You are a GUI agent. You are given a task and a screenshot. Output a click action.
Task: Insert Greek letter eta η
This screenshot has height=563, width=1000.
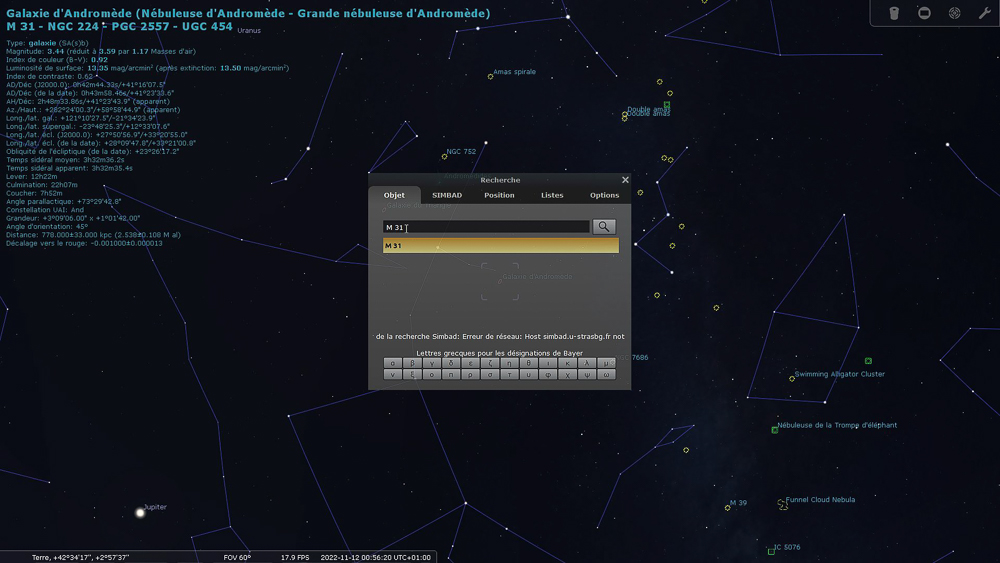pyautogui.click(x=509, y=363)
